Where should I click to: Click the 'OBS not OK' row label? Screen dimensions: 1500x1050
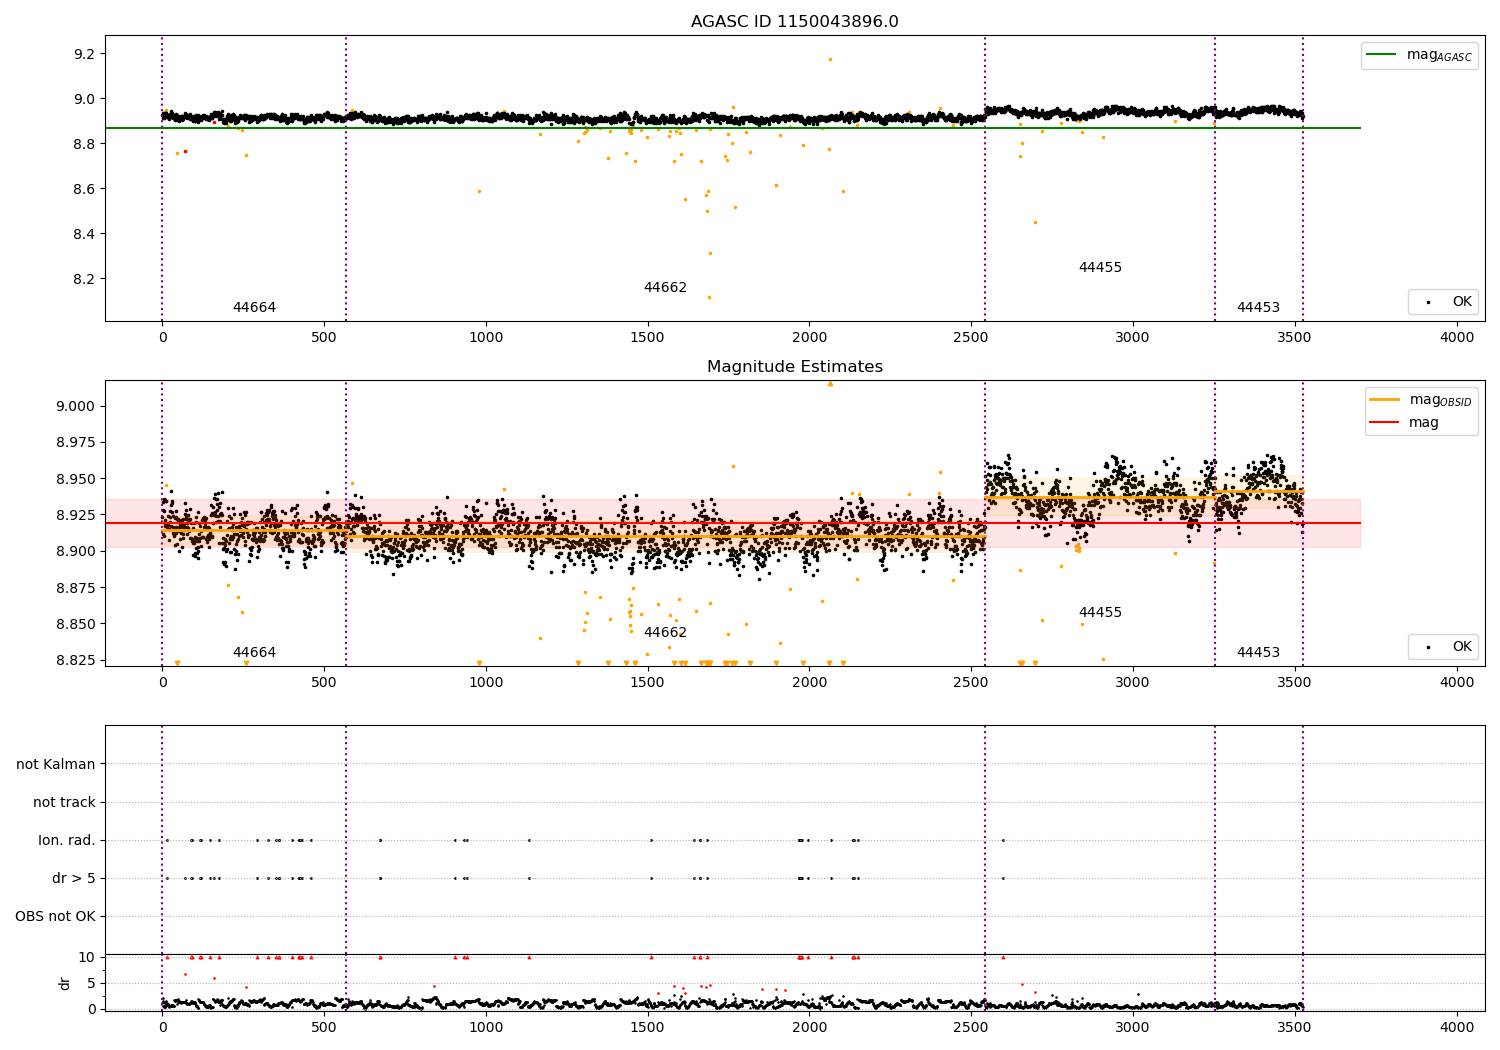click(x=55, y=916)
